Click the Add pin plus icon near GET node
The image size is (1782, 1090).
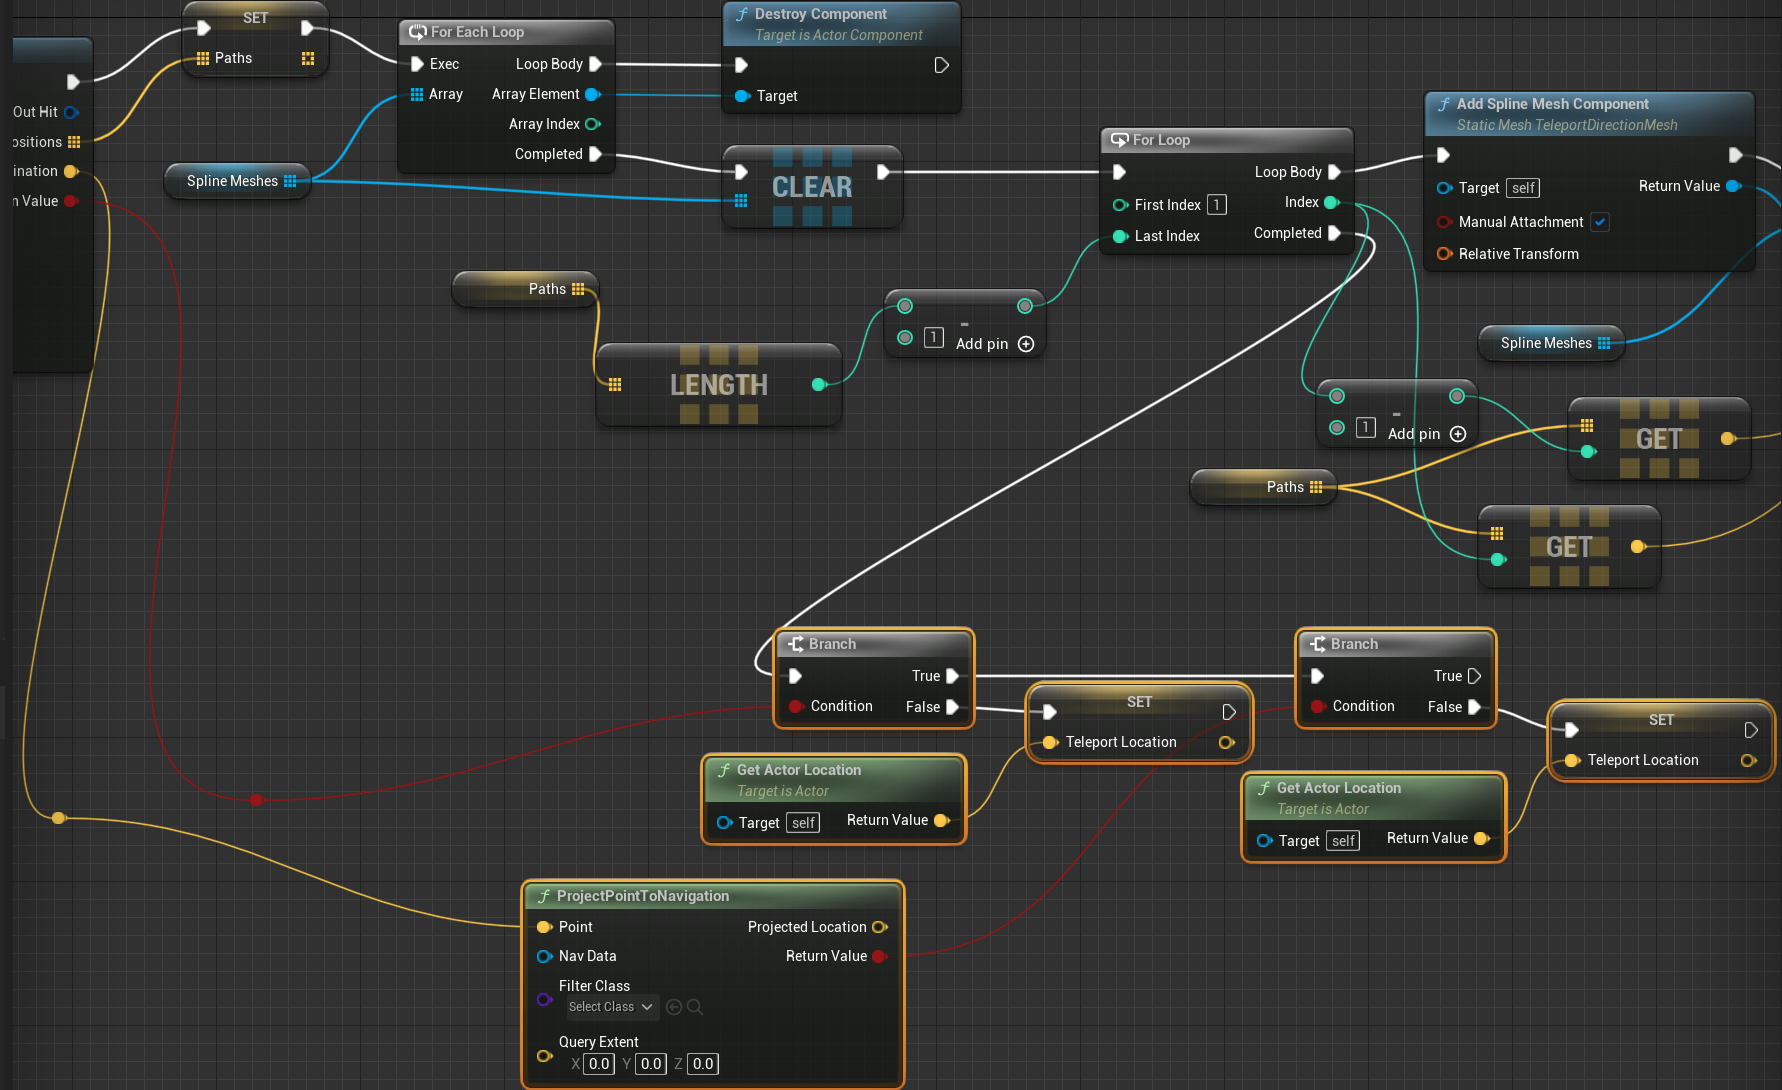coord(1458,434)
